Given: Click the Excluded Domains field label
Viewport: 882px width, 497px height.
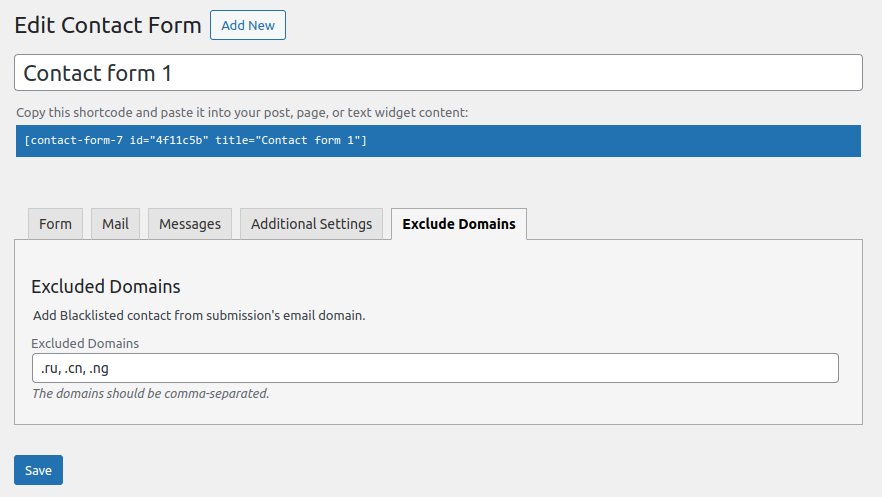Looking at the screenshot, I should pos(85,344).
